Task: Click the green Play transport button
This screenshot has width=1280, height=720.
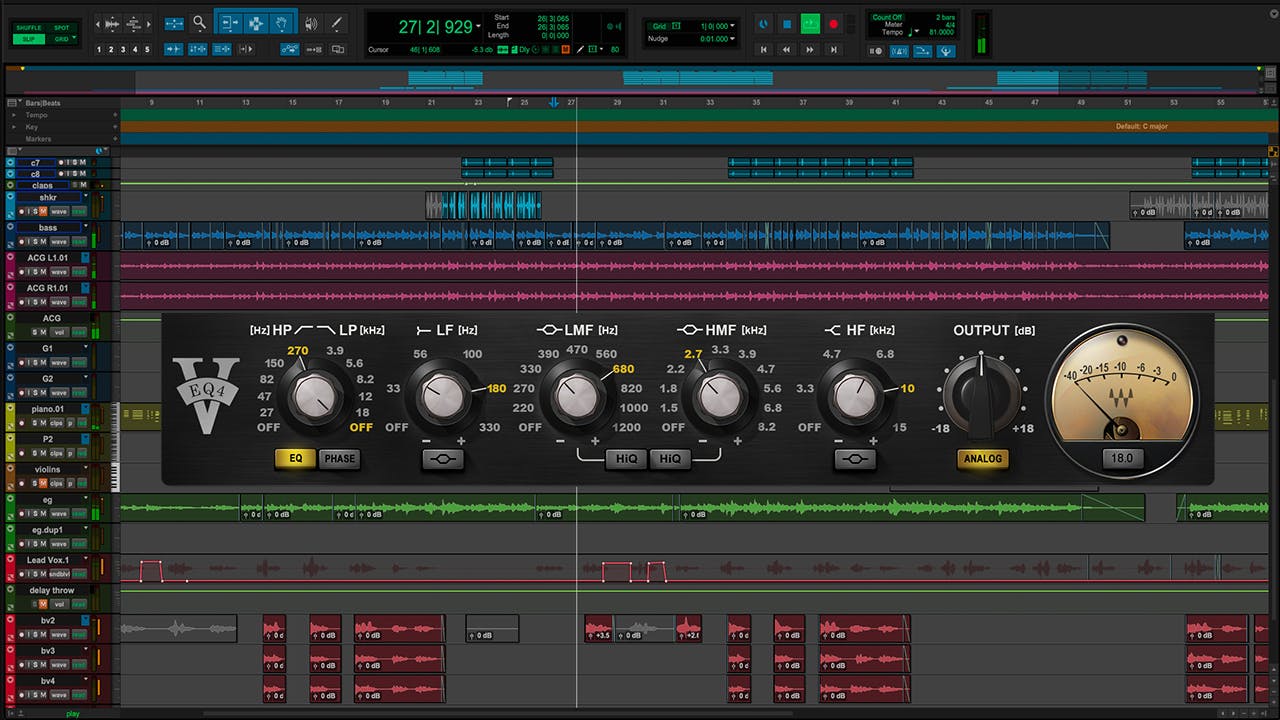Action: [810, 24]
